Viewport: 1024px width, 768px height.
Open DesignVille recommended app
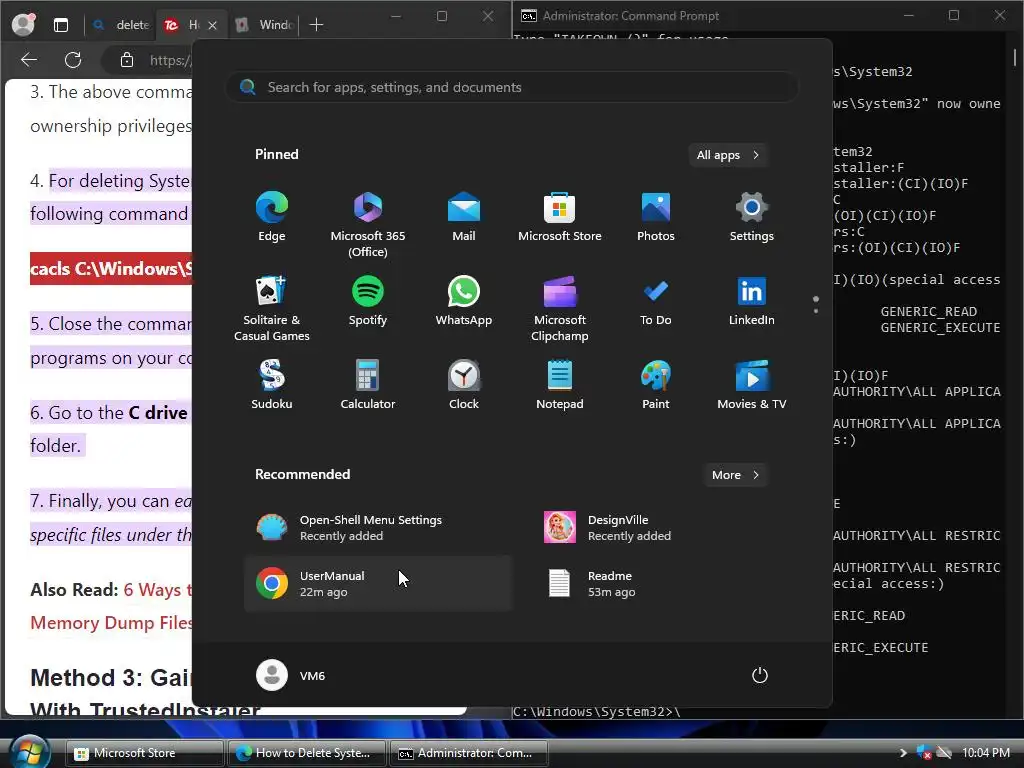pyautogui.click(x=666, y=528)
